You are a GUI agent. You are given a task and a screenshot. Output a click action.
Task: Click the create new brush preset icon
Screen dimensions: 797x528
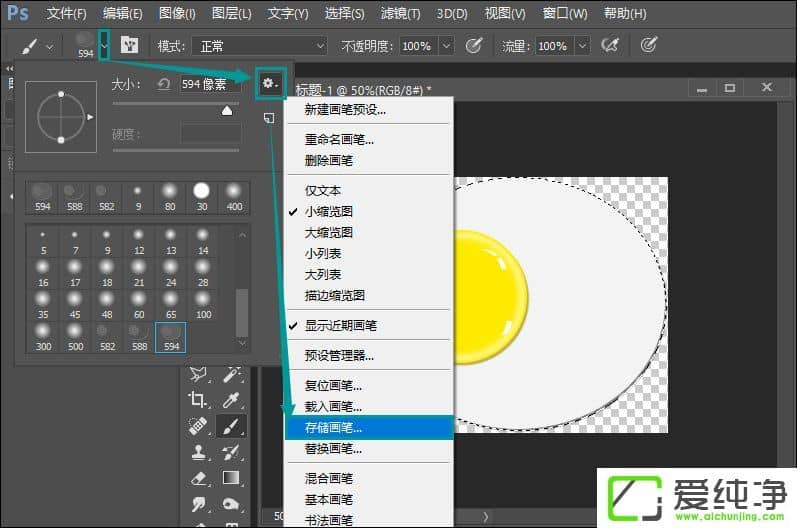pyautogui.click(x=269, y=118)
